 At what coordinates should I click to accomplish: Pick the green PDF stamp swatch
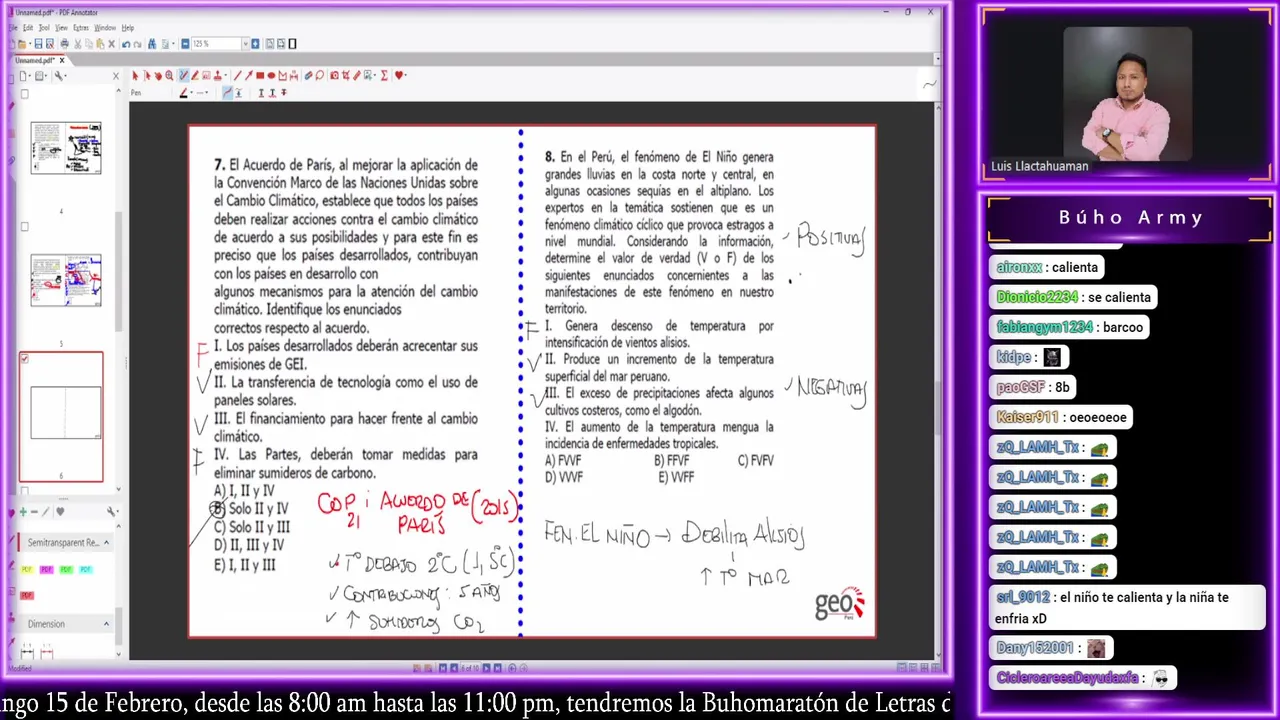[66, 569]
